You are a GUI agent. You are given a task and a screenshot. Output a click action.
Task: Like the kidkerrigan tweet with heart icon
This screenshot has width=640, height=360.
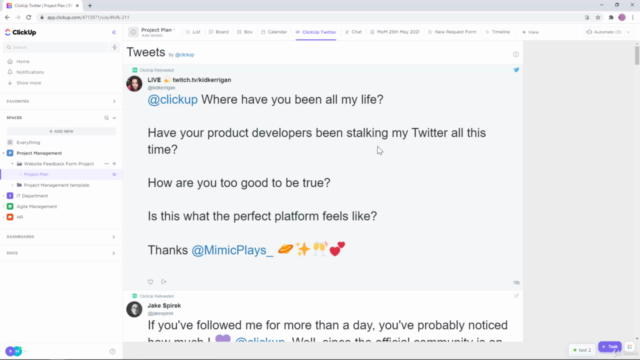click(151, 282)
